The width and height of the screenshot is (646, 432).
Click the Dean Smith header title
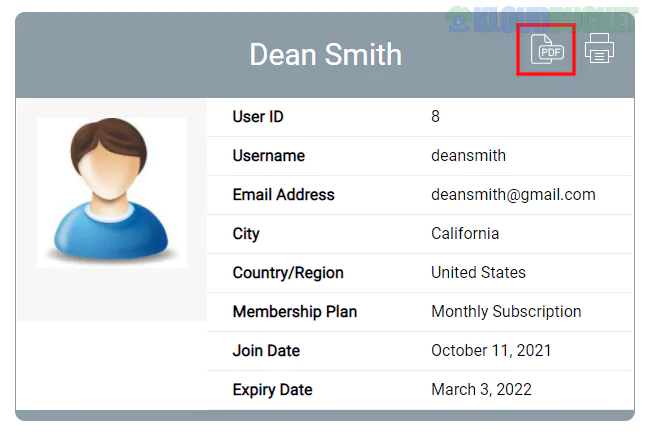pyautogui.click(x=325, y=54)
